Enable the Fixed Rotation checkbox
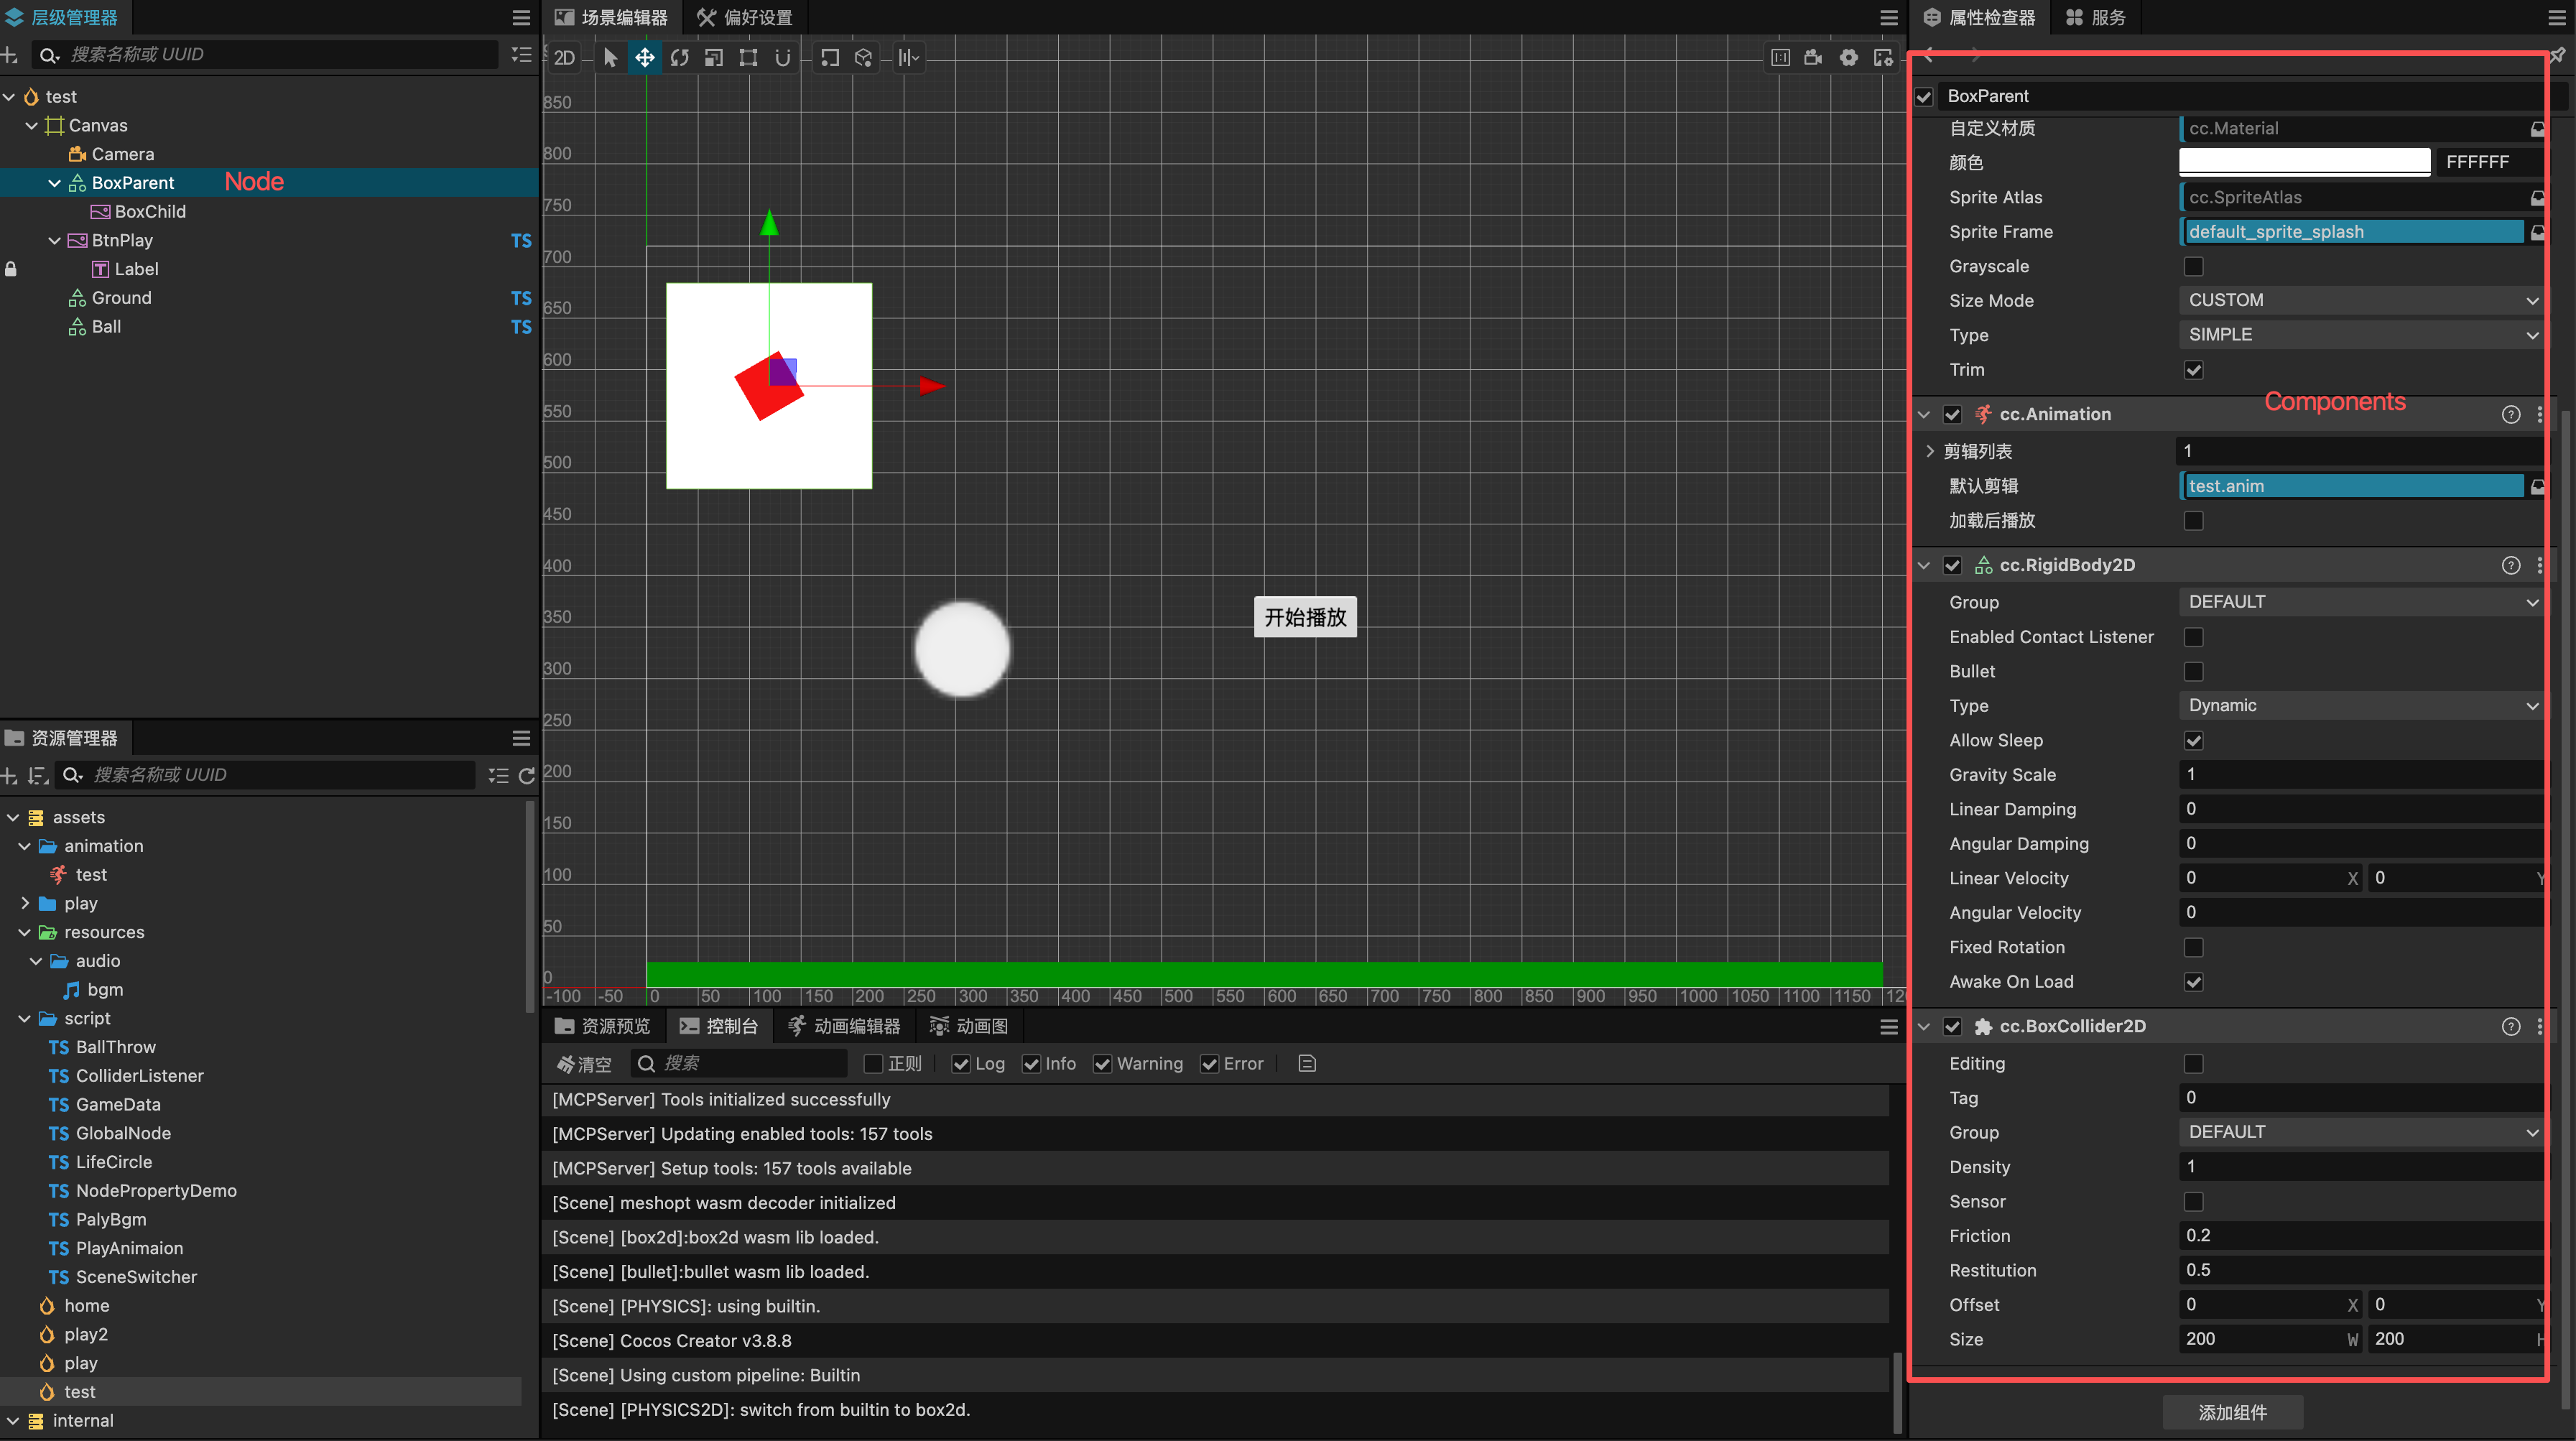This screenshot has width=2576, height=1441. click(x=2193, y=947)
